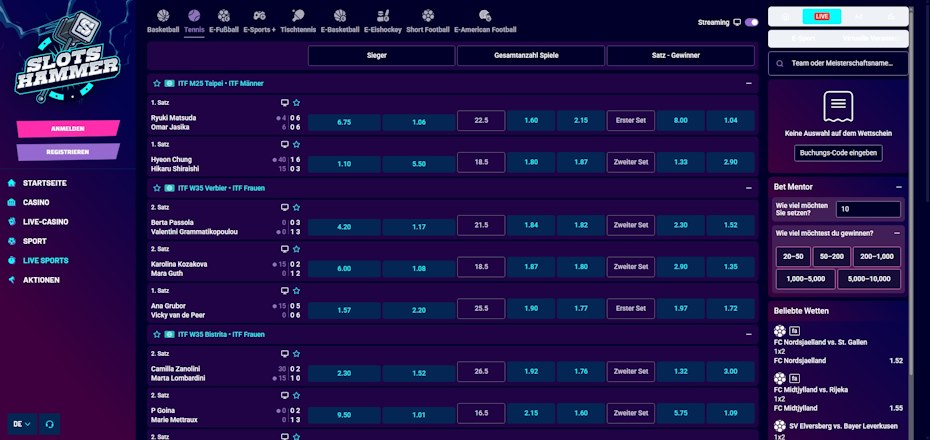Click football icon beside FC Midtjylland bet
The image size is (930, 440).
[x=780, y=378]
